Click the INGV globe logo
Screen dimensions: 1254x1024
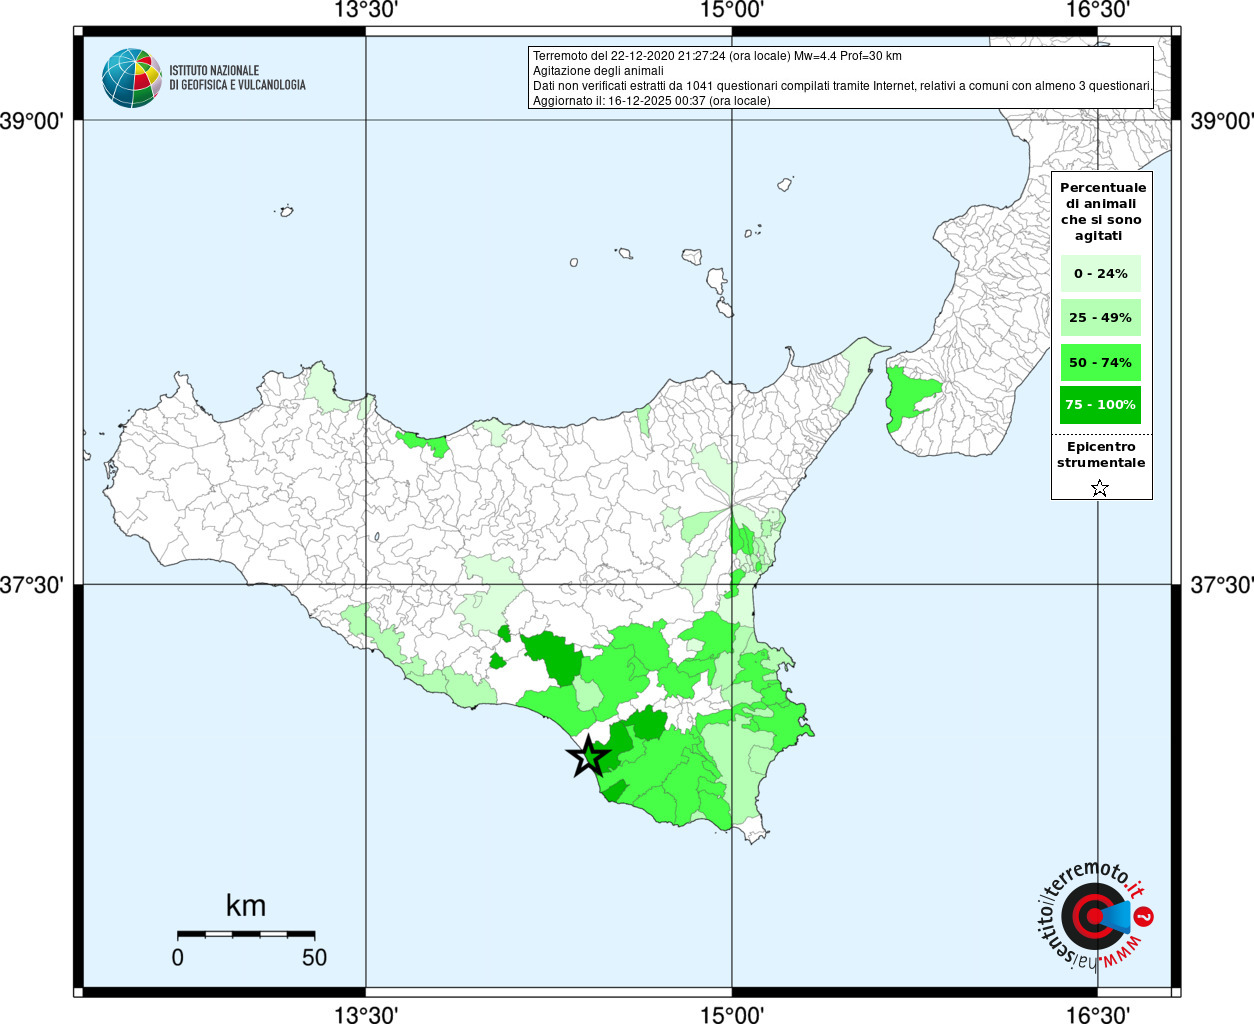click(x=132, y=78)
